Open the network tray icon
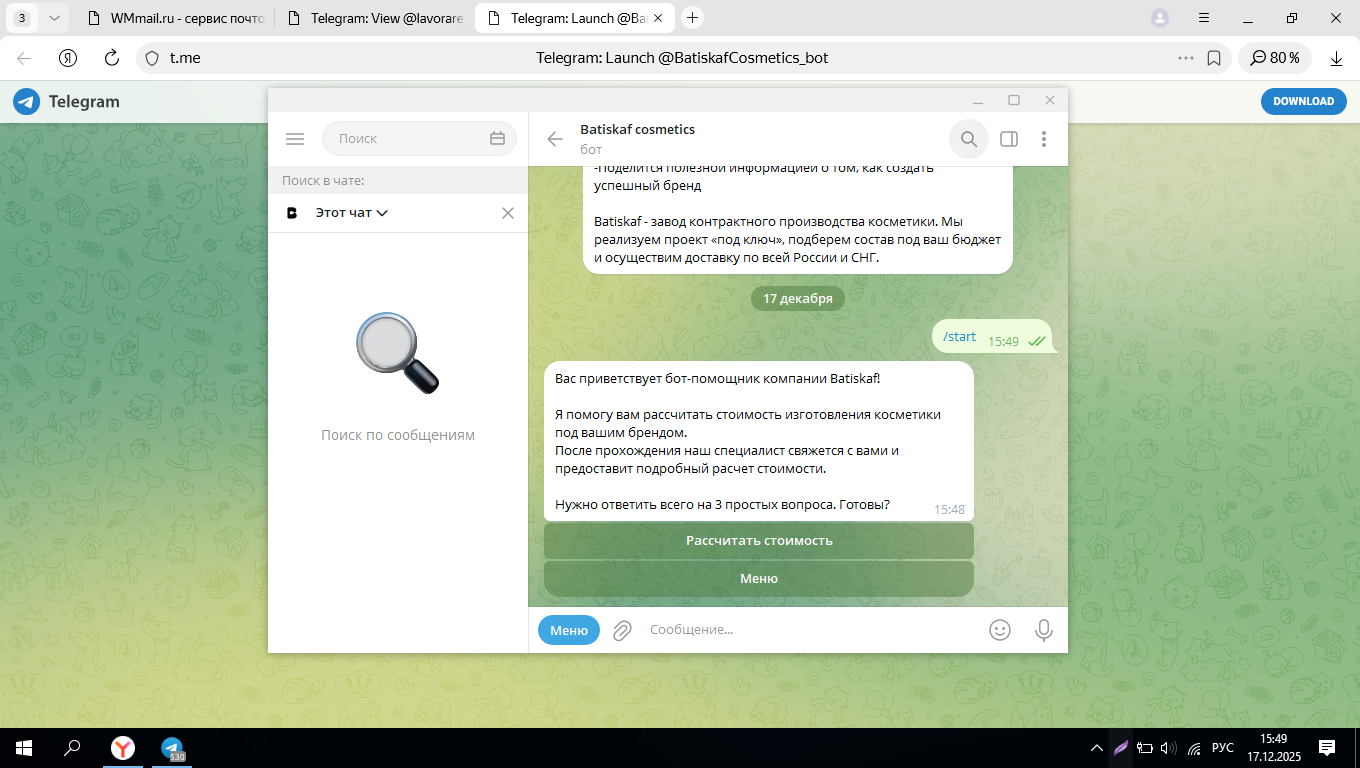 1194,748
